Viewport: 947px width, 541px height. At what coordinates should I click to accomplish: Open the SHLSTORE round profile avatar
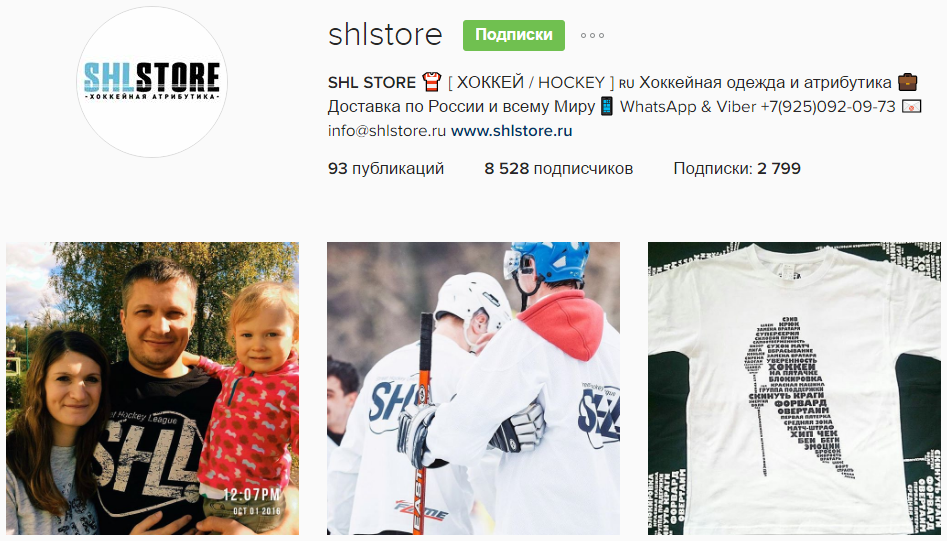click(152, 82)
